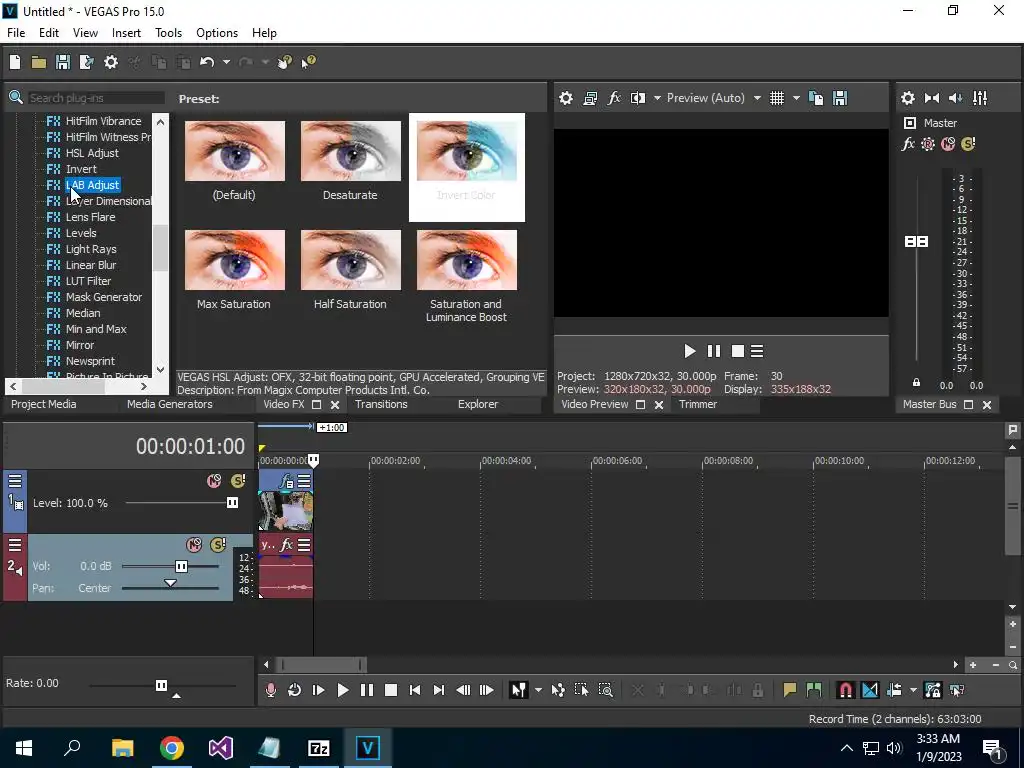Image resolution: width=1024 pixels, height=768 pixels.
Task: Open Master FX icon under Master
Action: coord(908,144)
